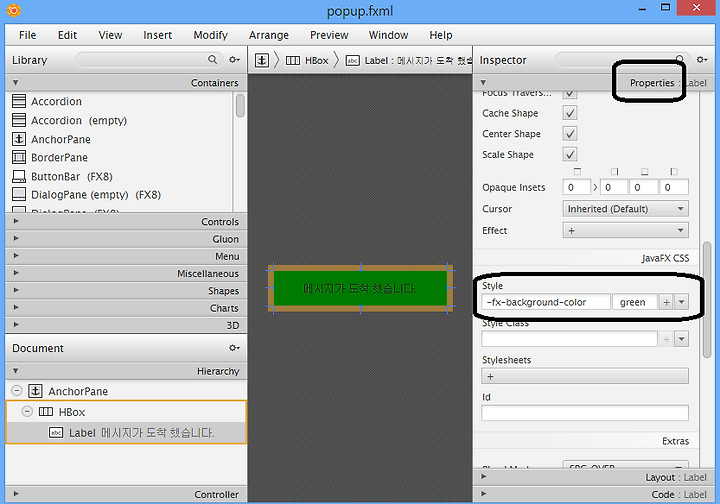Click the Library search field

(149, 60)
